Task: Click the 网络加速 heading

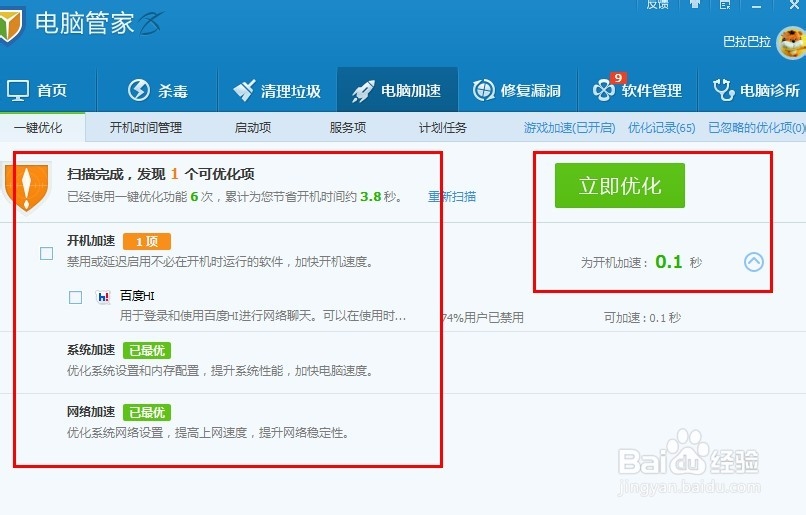Action: (91, 412)
